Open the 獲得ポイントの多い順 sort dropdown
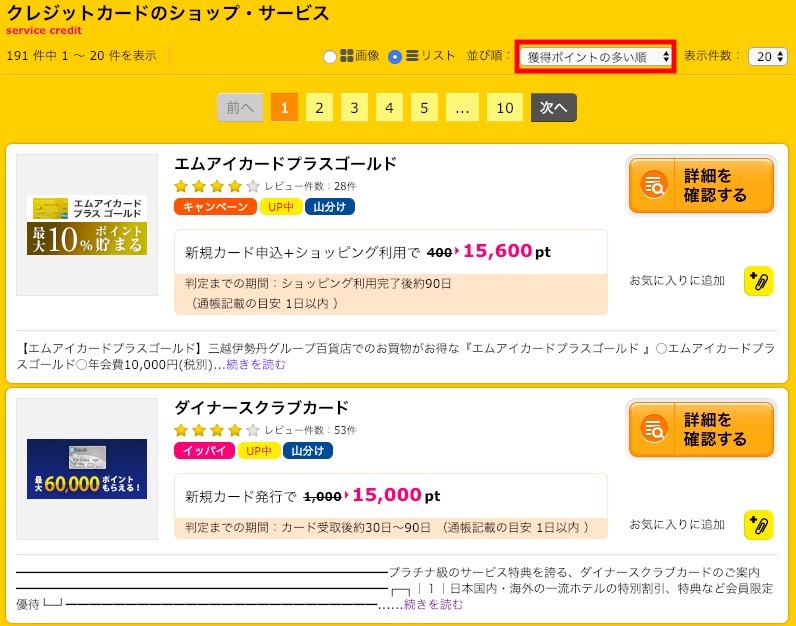The width and height of the screenshot is (796, 626). point(595,56)
